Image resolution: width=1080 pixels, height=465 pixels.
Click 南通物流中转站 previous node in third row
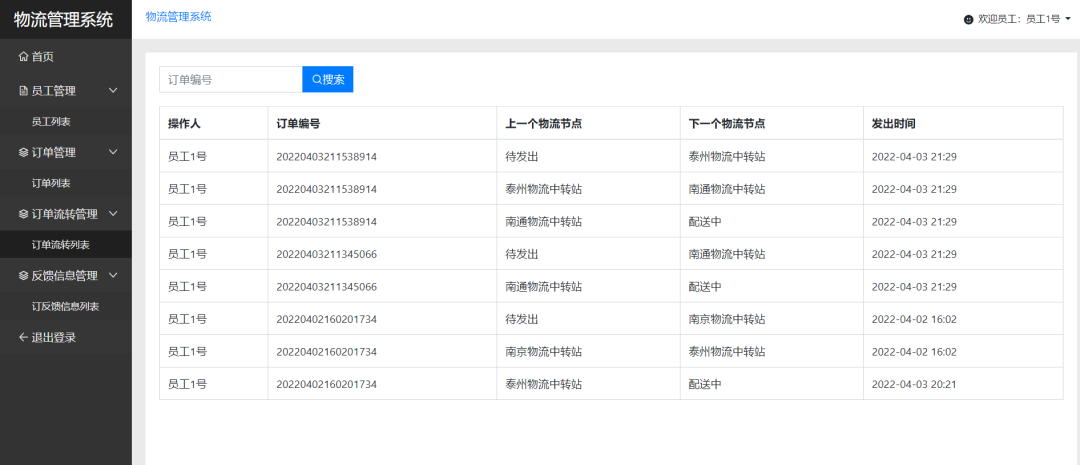coord(543,221)
